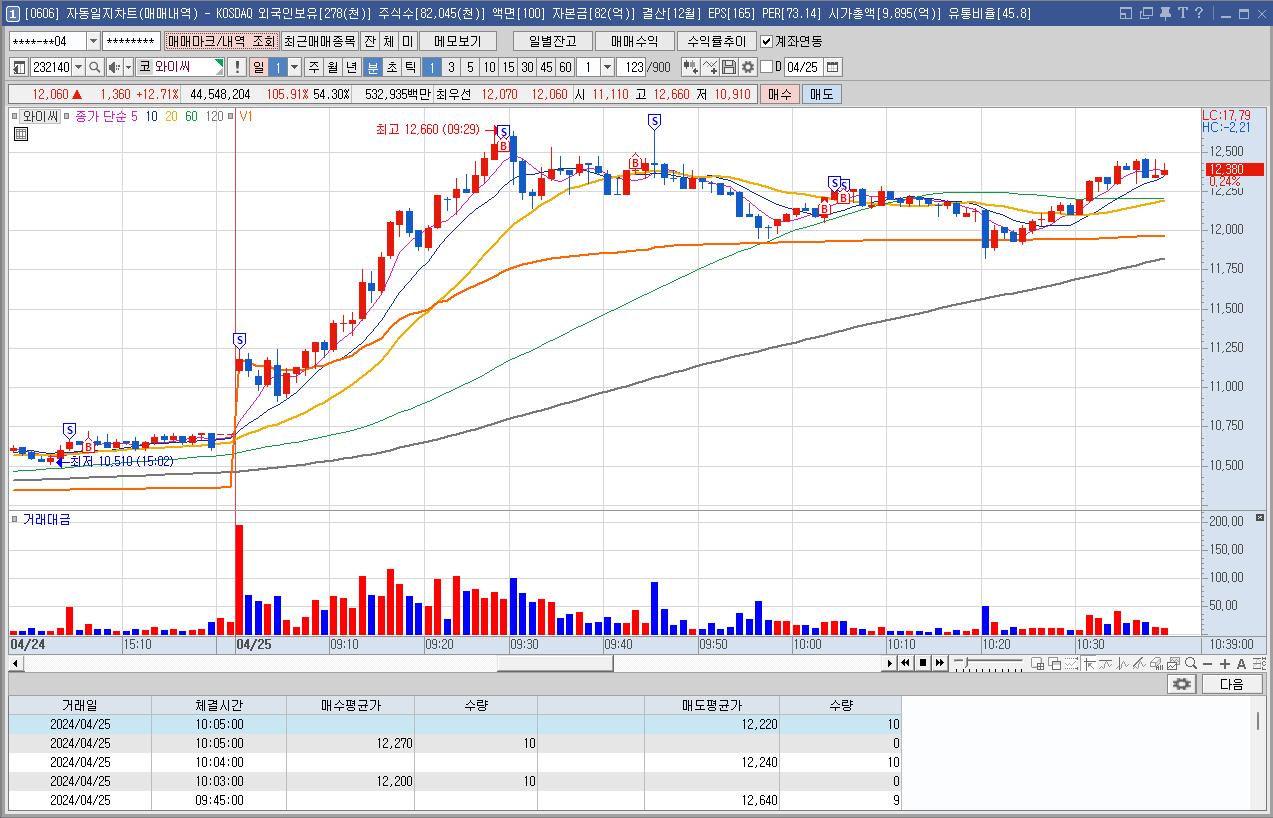Open 매매수익 button
Viewport: 1273px width, 818px height.
point(634,41)
